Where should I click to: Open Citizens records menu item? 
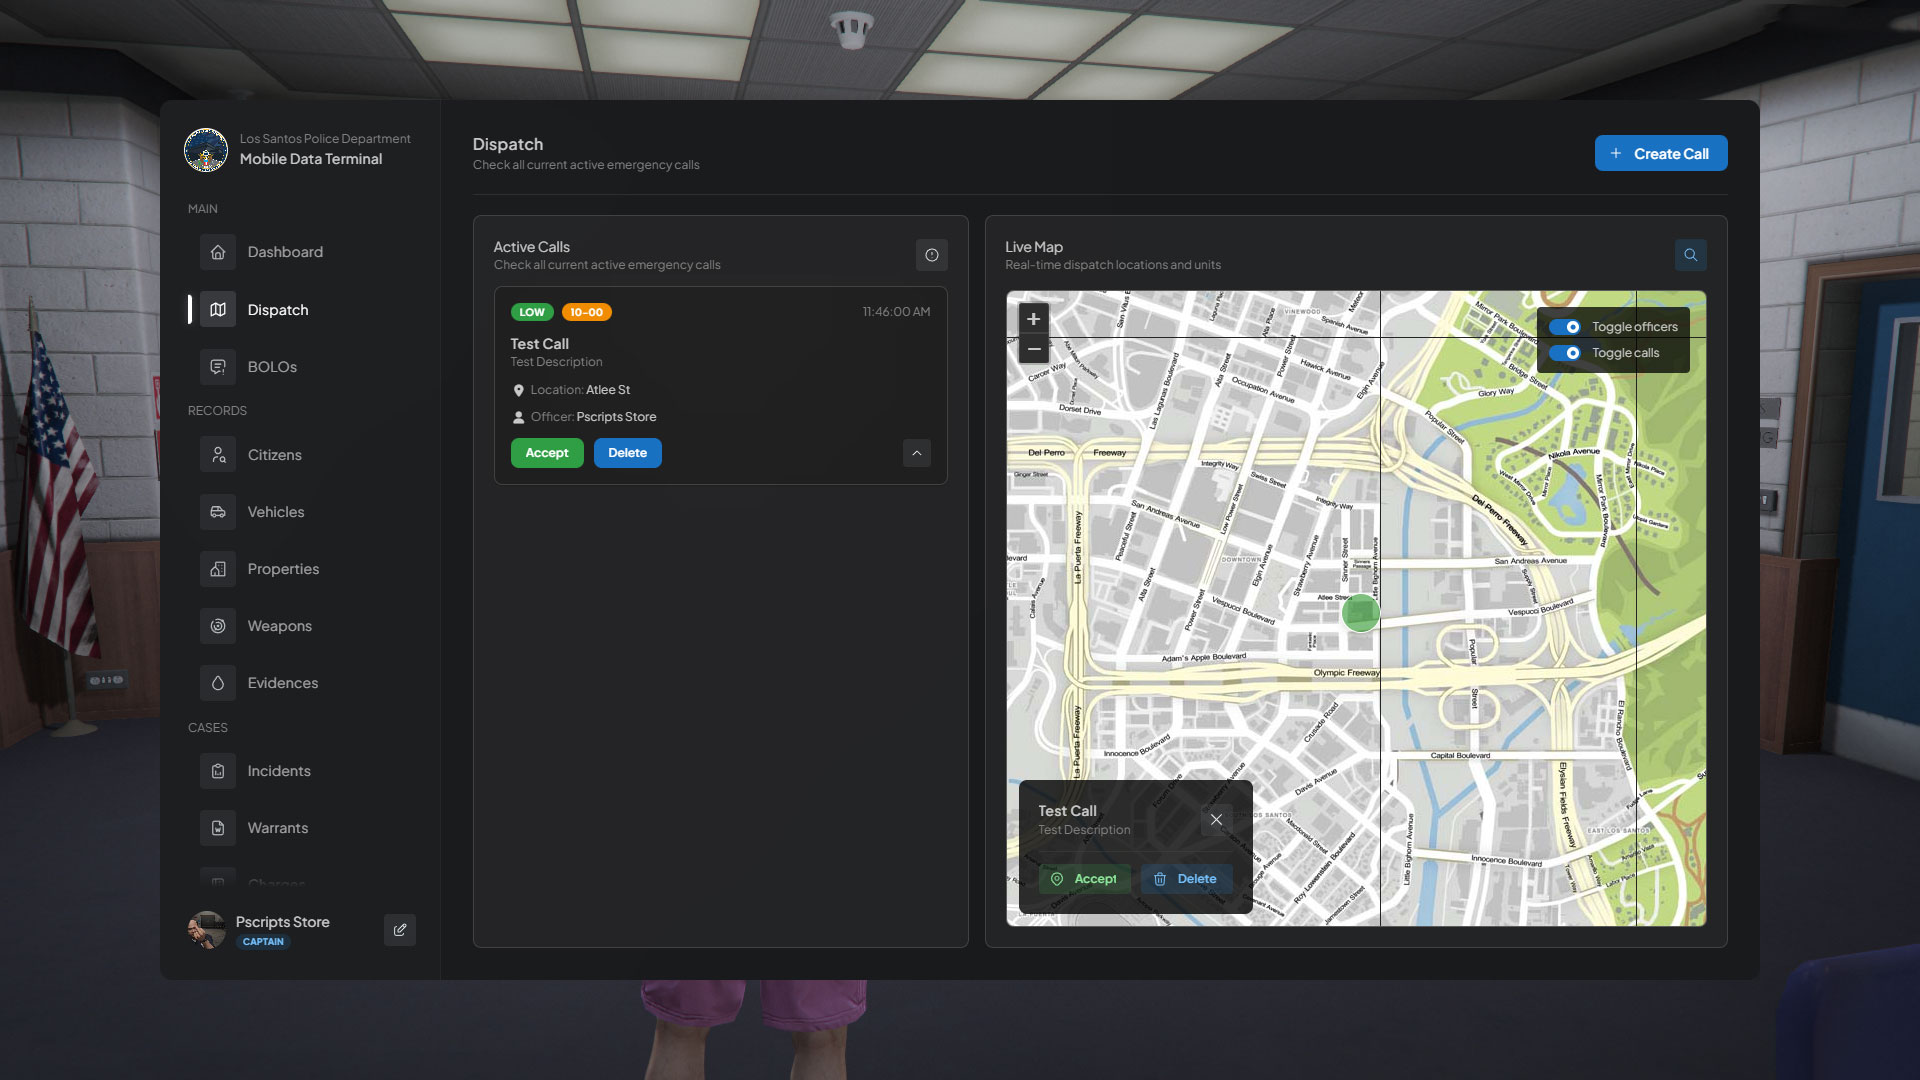(x=275, y=455)
